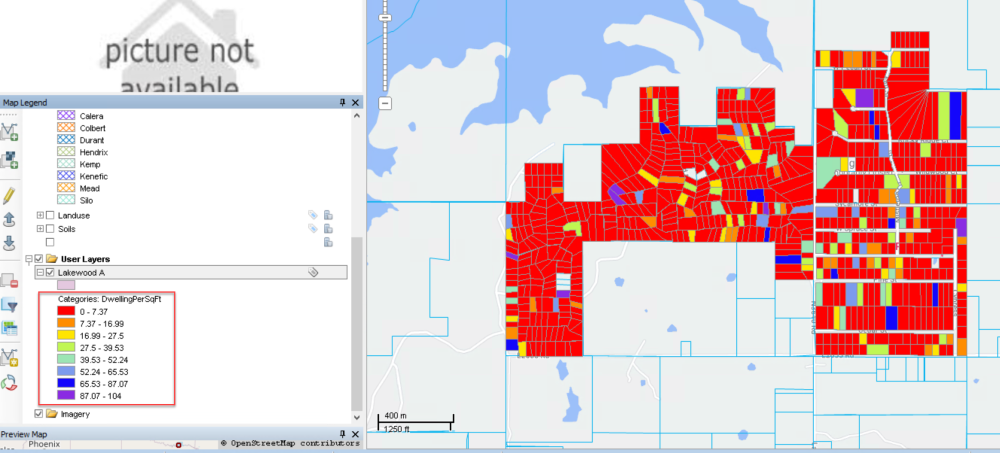
Task: Click the Categories: DwellingPerSqFt heading
Action: tap(110, 299)
